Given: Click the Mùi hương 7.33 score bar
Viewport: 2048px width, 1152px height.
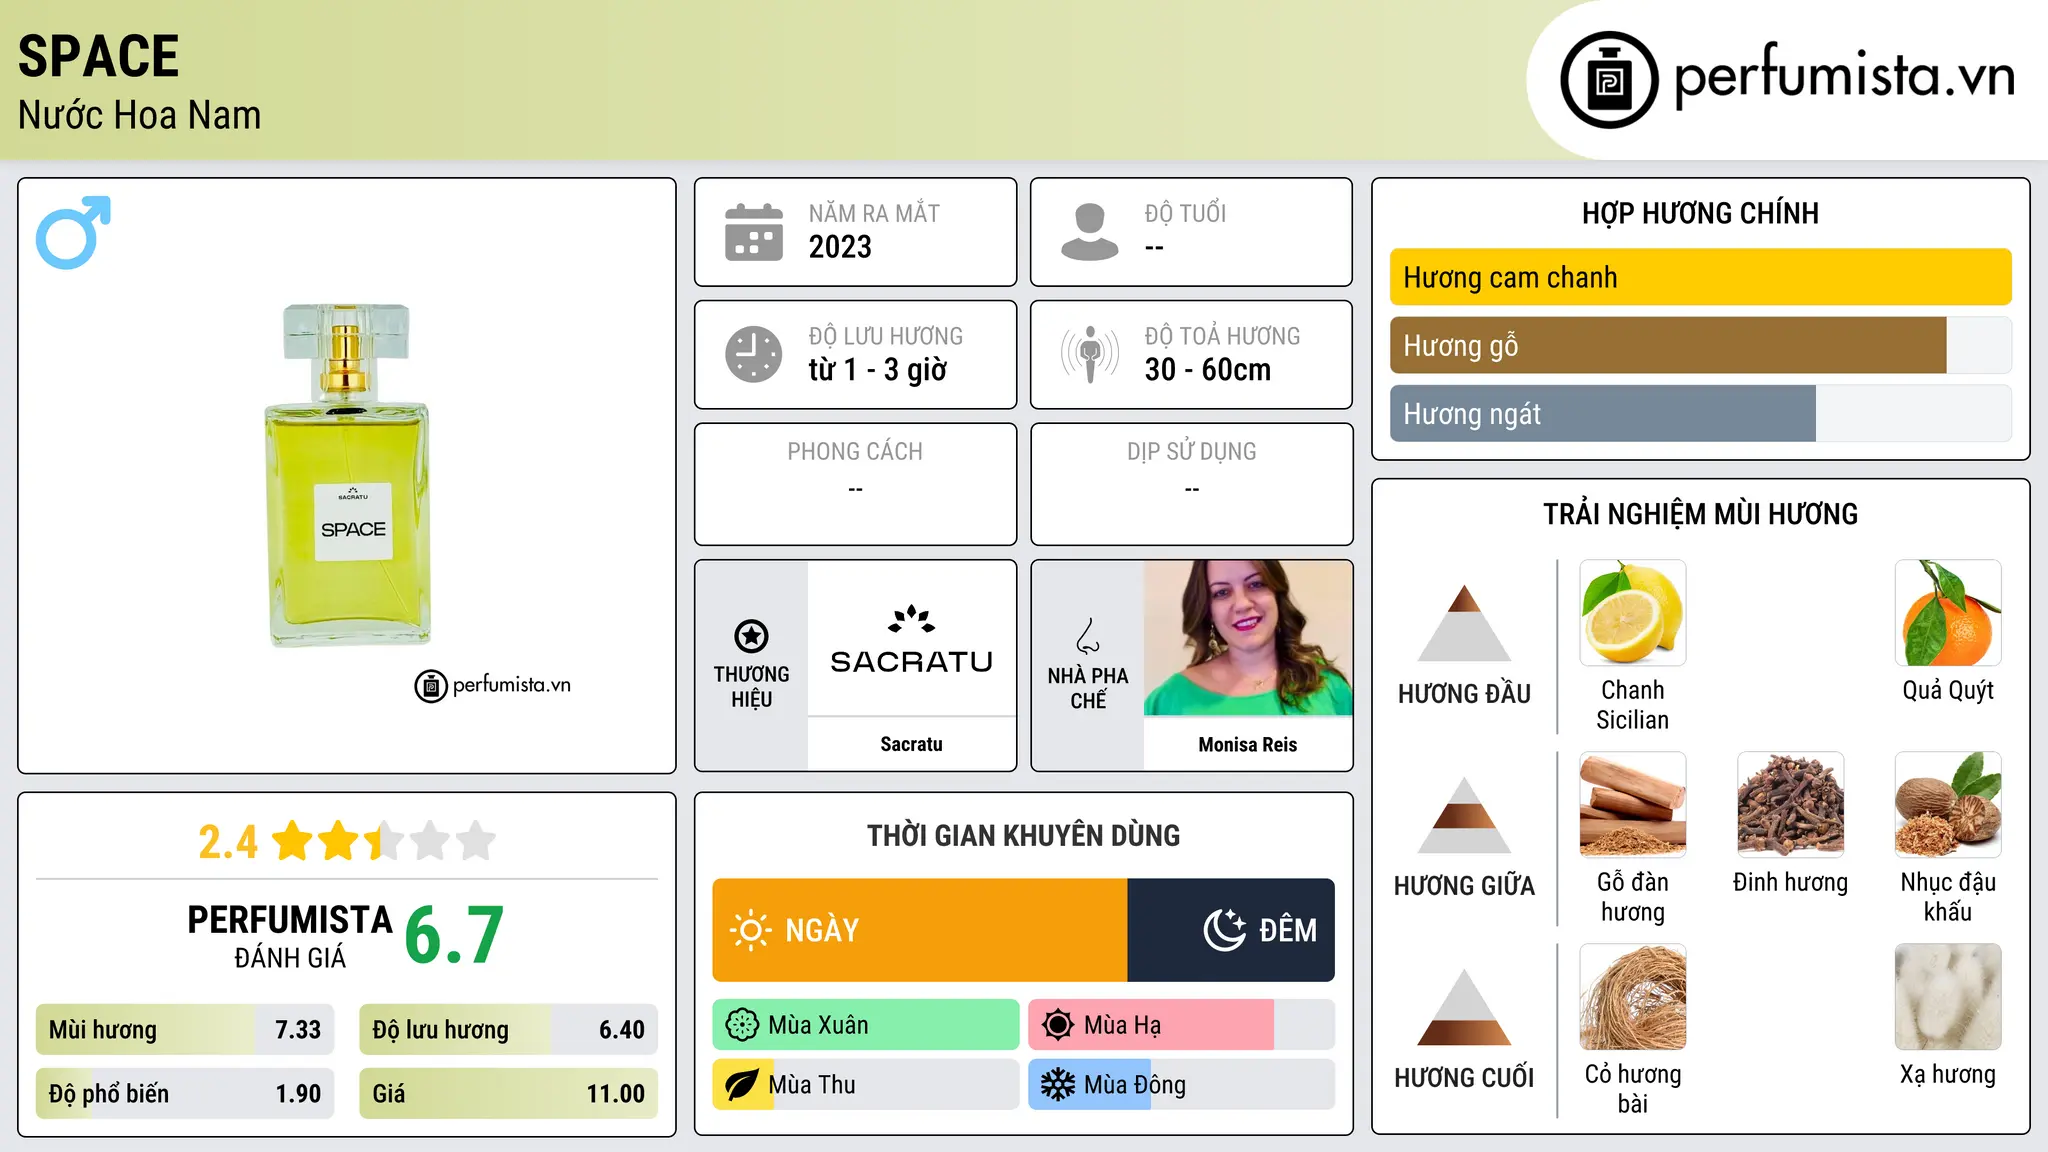Looking at the screenshot, I should pyautogui.click(x=185, y=1029).
